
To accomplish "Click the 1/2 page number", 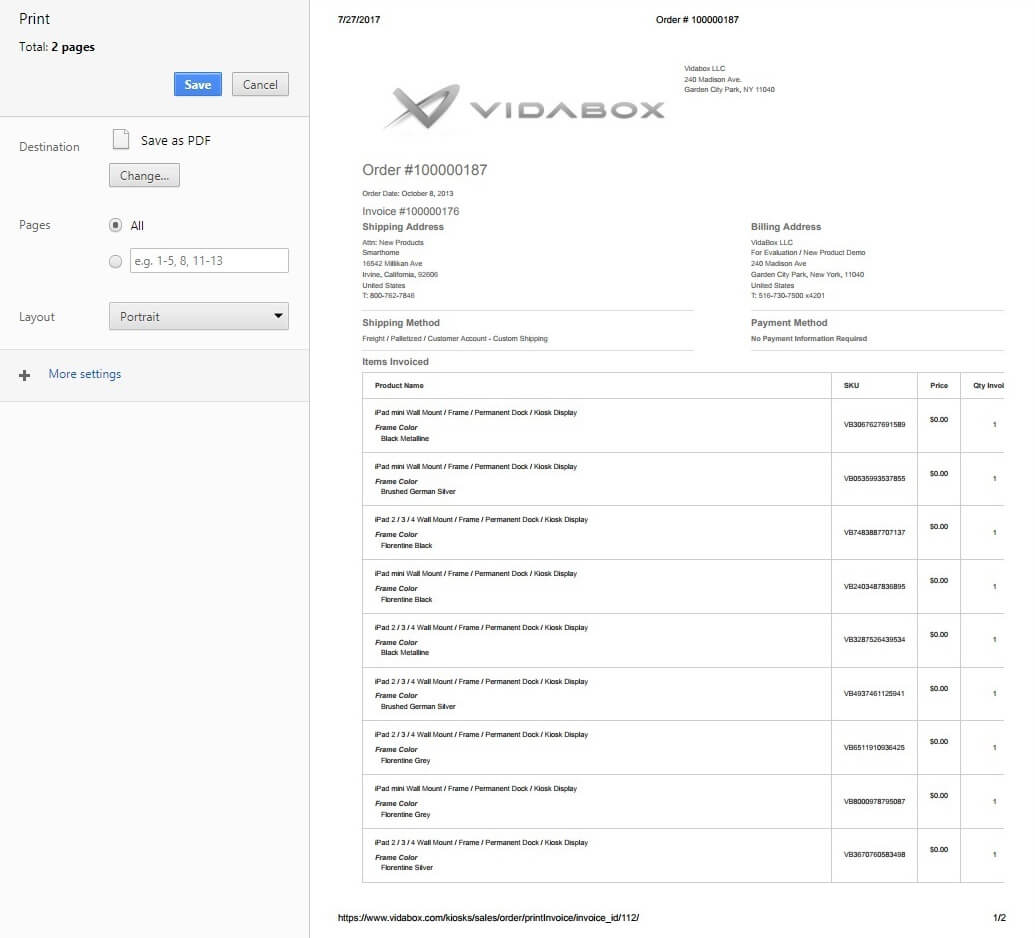I will coord(999,918).
